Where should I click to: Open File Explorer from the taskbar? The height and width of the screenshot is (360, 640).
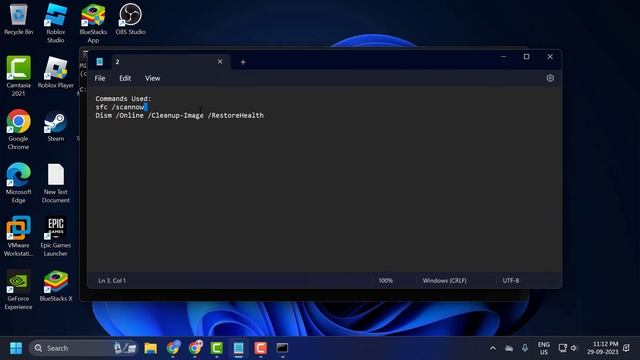point(151,348)
